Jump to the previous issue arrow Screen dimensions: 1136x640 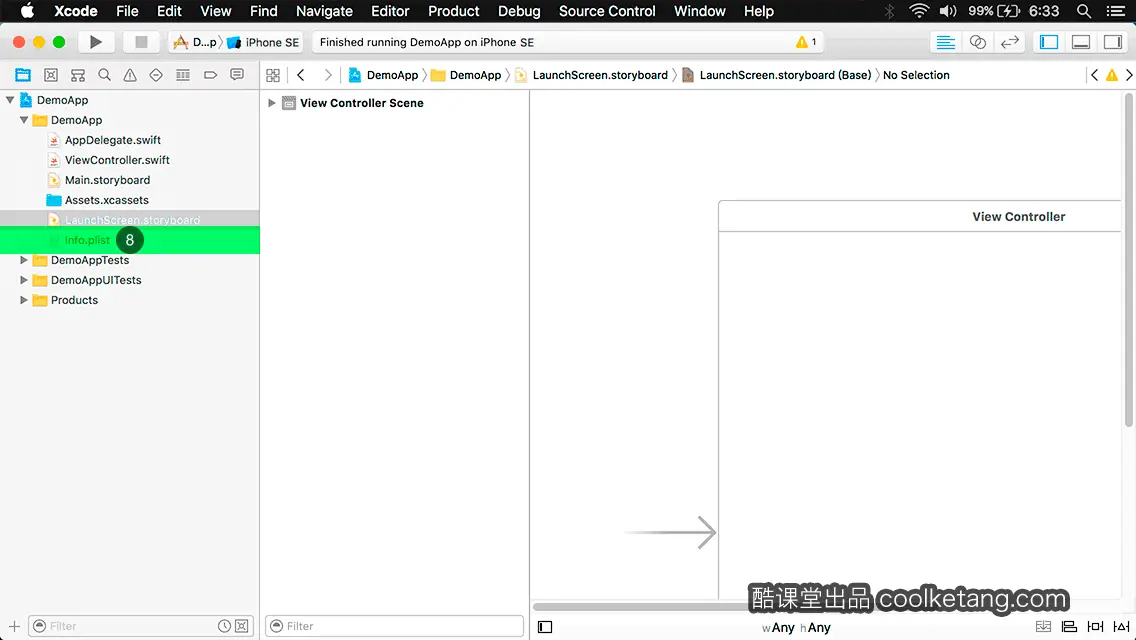pyautogui.click(x=1094, y=75)
